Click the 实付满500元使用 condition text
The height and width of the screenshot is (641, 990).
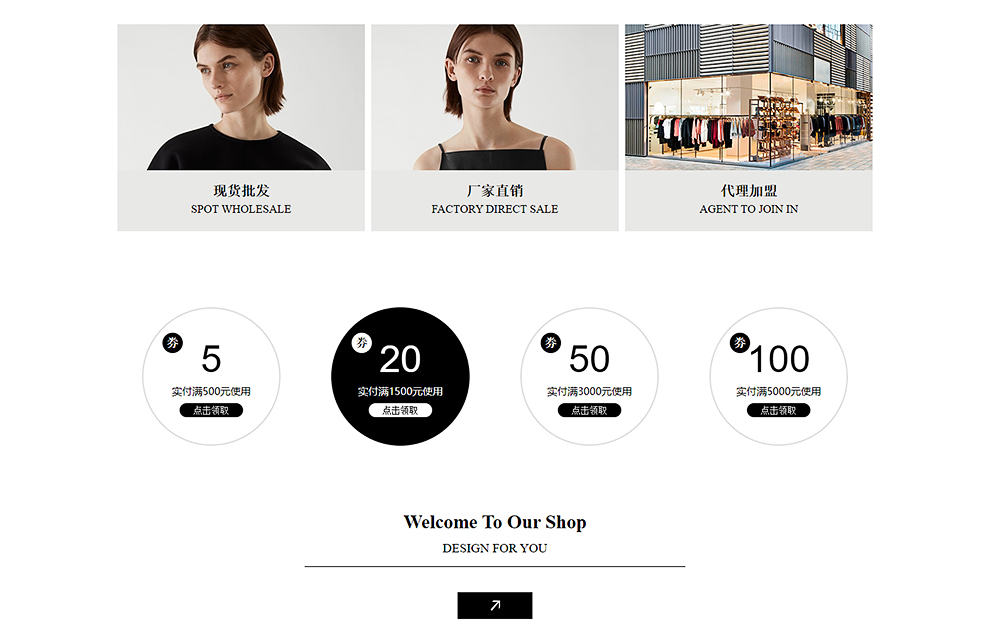(x=211, y=392)
